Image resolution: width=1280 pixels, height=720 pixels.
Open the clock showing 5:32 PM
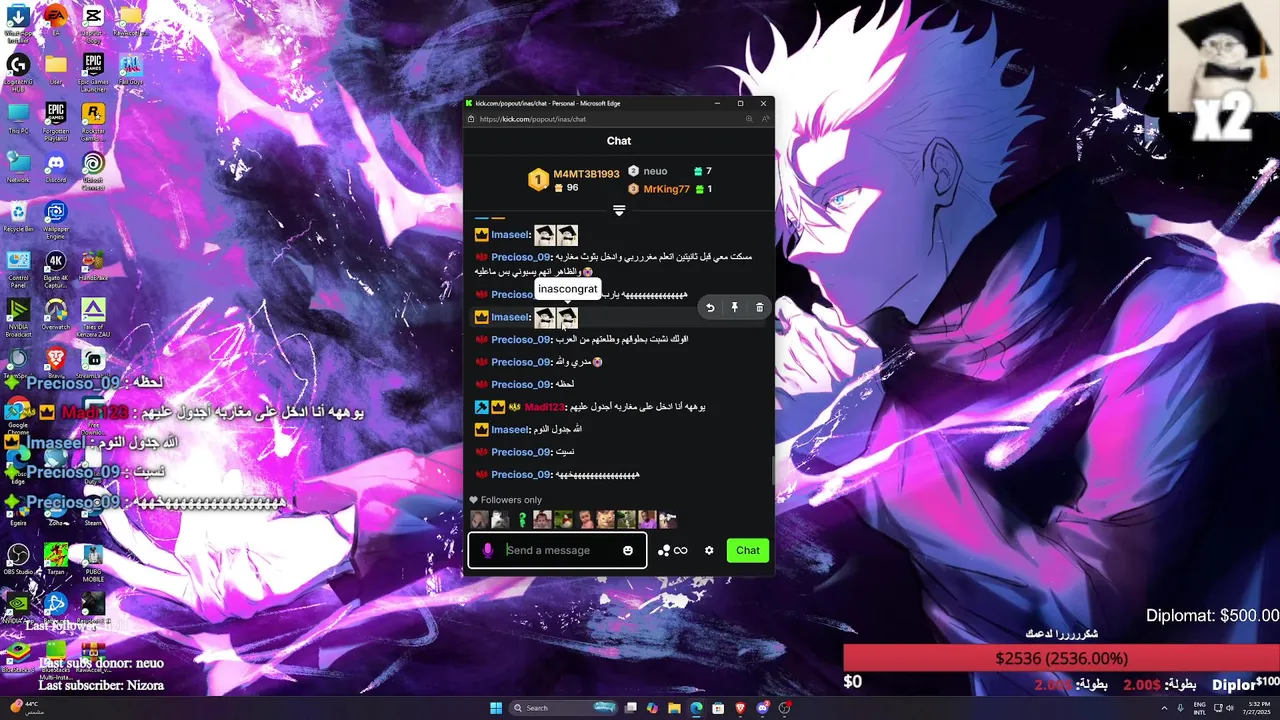pyautogui.click(x=1254, y=708)
